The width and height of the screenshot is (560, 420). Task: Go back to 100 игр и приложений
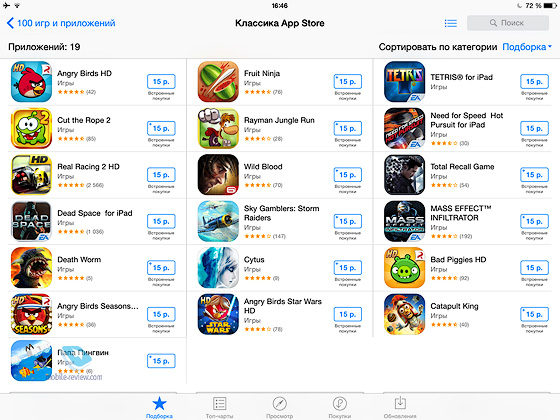[61, 23]
